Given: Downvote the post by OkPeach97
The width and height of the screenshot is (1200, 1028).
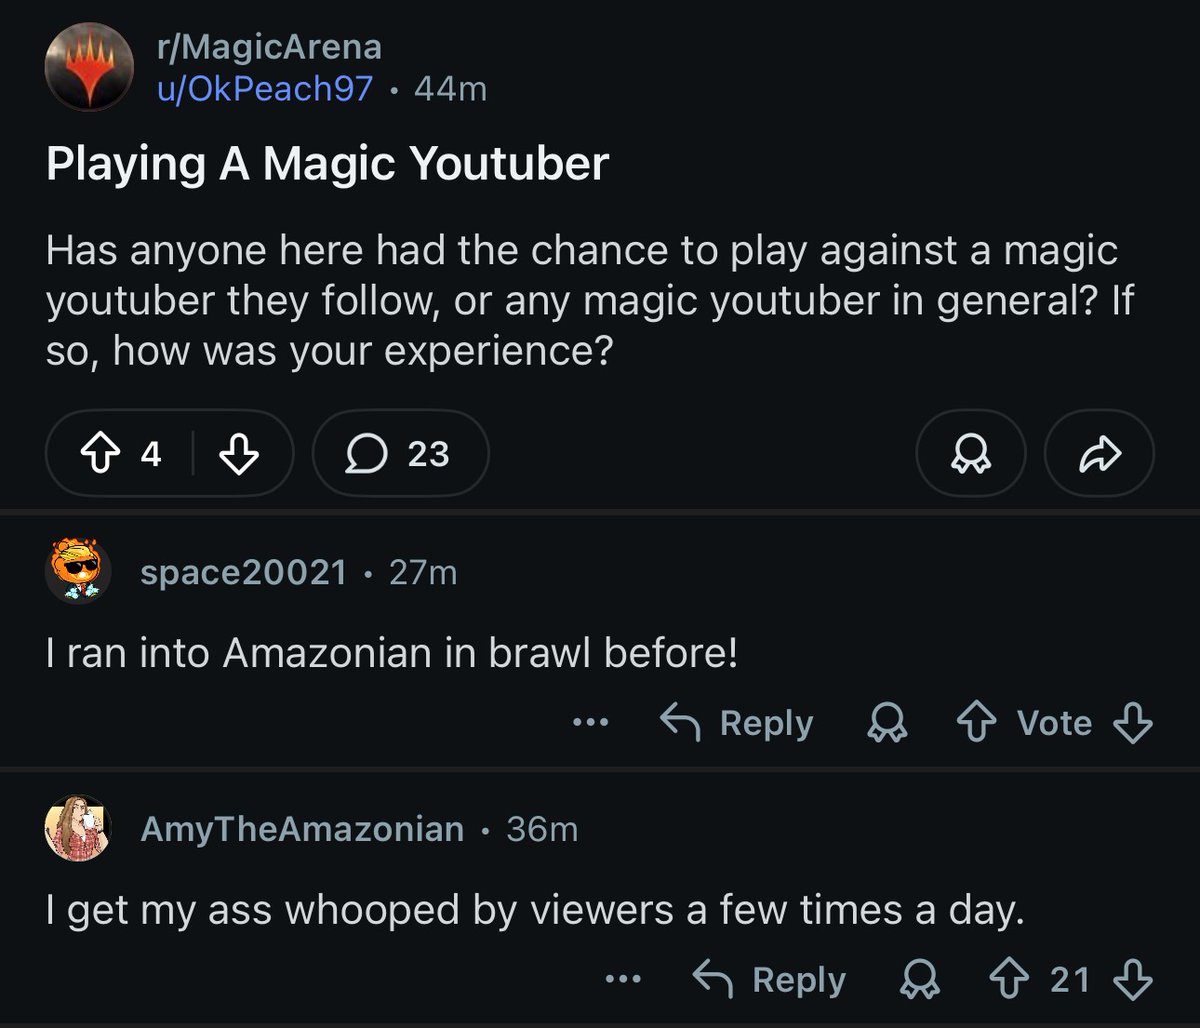Looking at the screenshot, I should click(238, 454).
